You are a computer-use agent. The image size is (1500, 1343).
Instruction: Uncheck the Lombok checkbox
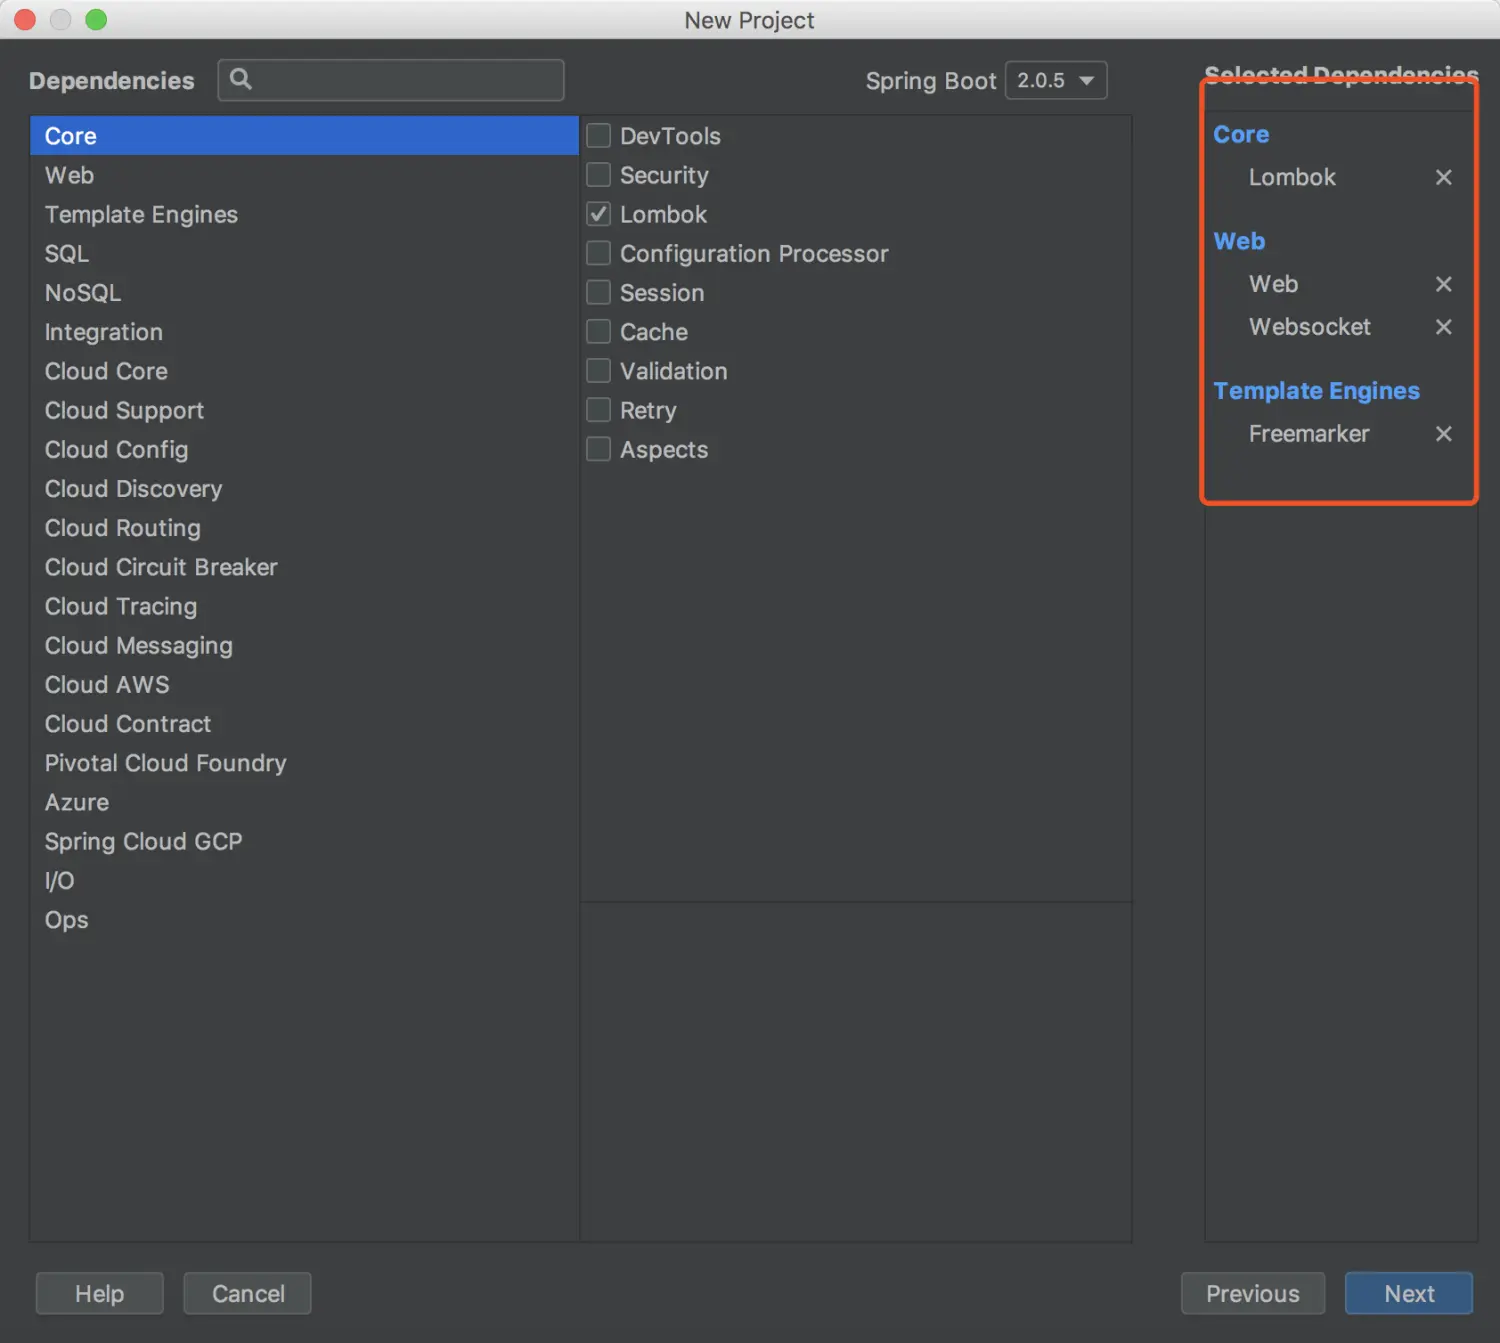(598, 214)
